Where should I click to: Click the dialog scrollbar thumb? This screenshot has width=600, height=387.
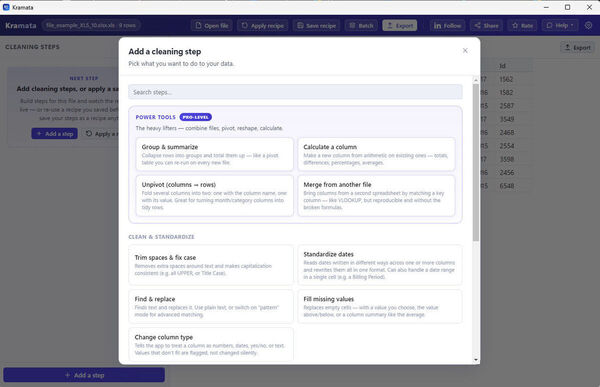tap(476, 162)
